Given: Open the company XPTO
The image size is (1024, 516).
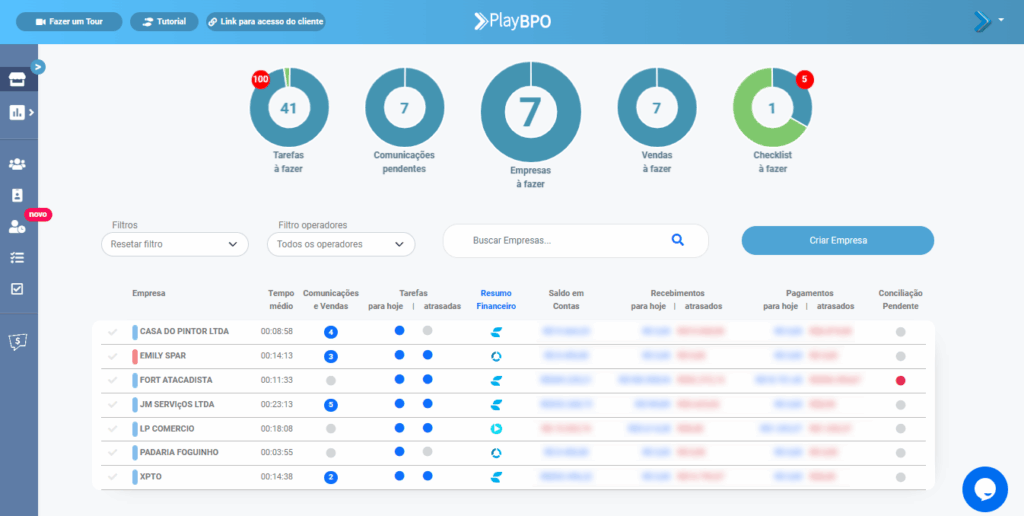Looking at the screenshot, I should click(151, 477).
